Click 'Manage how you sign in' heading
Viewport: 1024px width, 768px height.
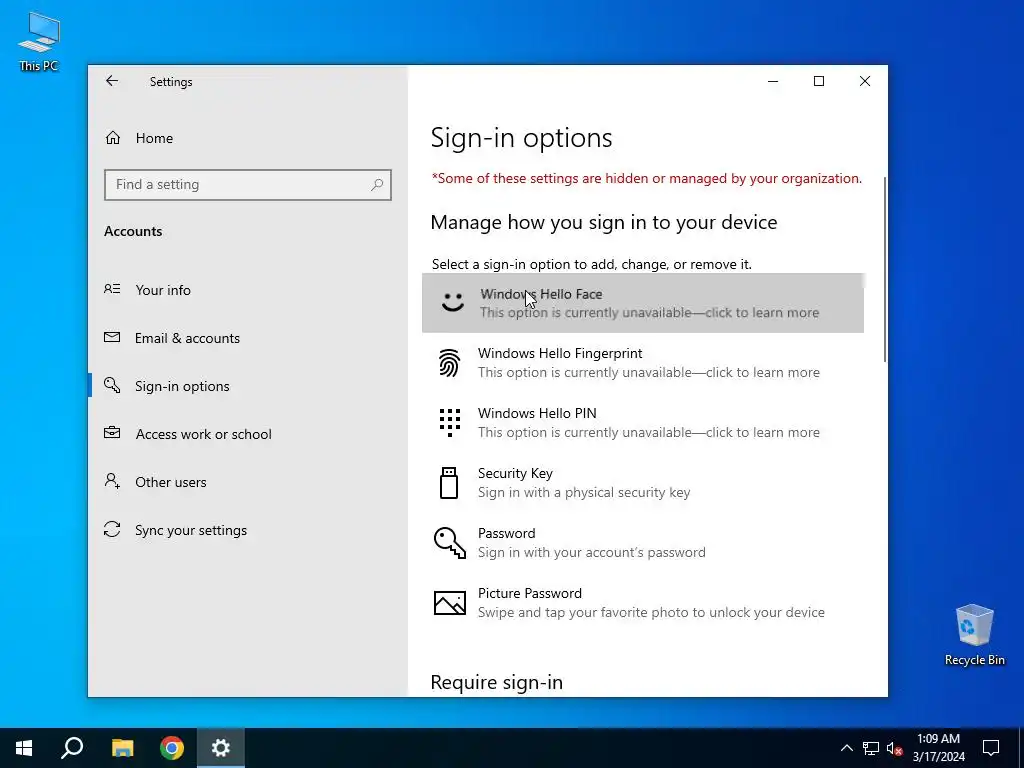click(603, 222)
